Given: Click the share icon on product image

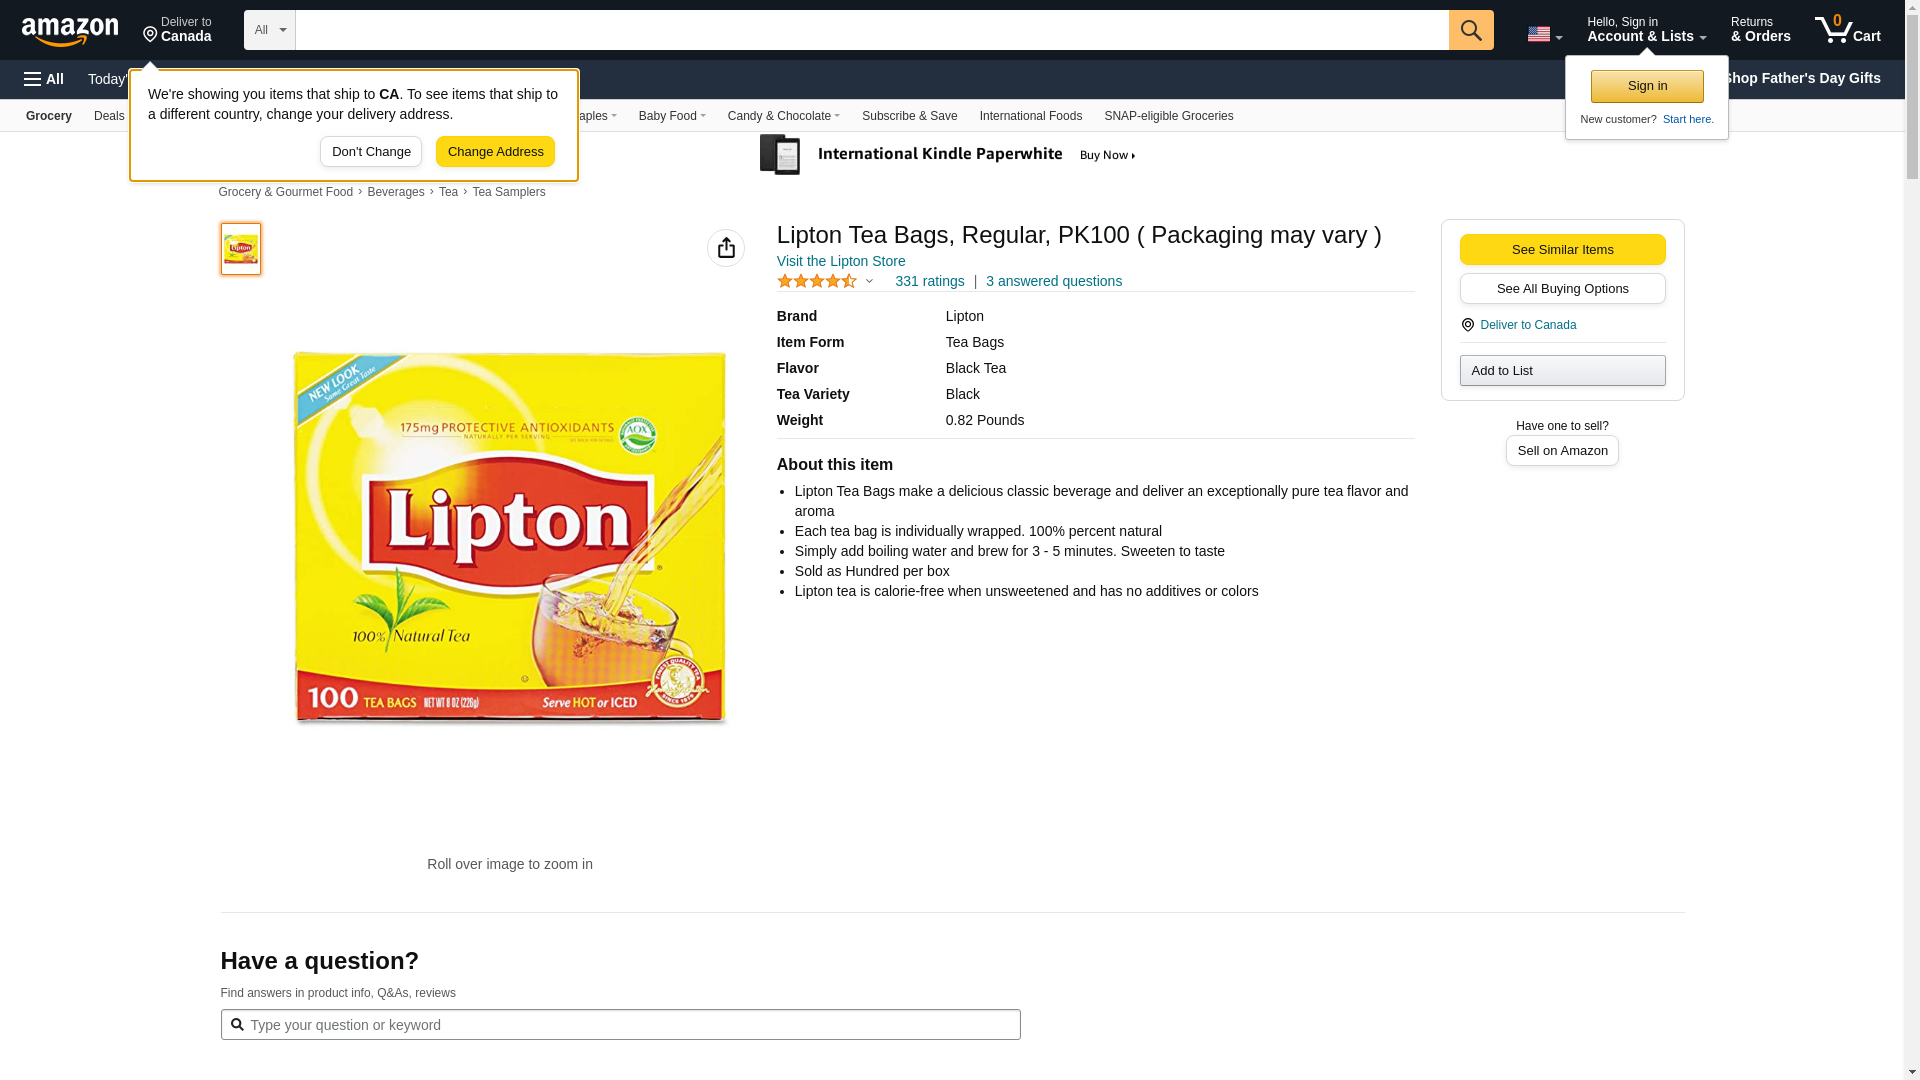Looking at the screenshot, I should pos(726,248).
